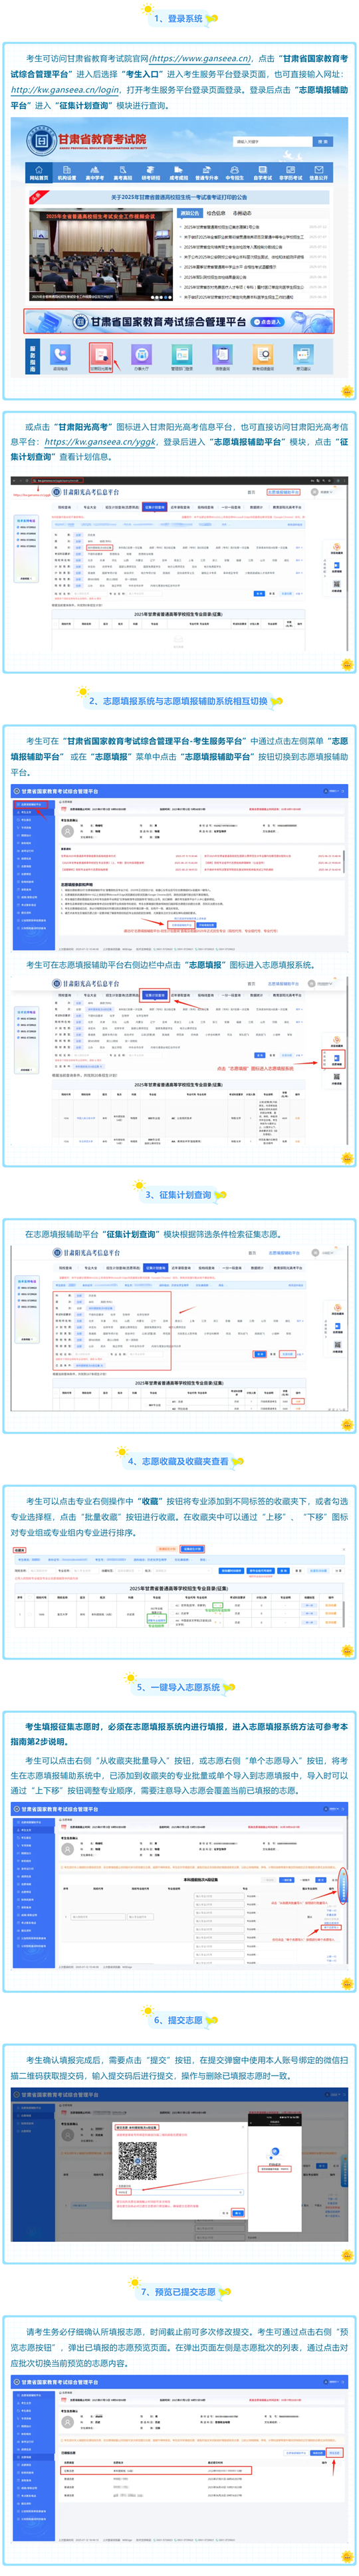Image resolution: width=359 pixels, height=2576 pixels.
Task: Select the green service icon in 服务指南 row
Action: click(x=182, y=354)
